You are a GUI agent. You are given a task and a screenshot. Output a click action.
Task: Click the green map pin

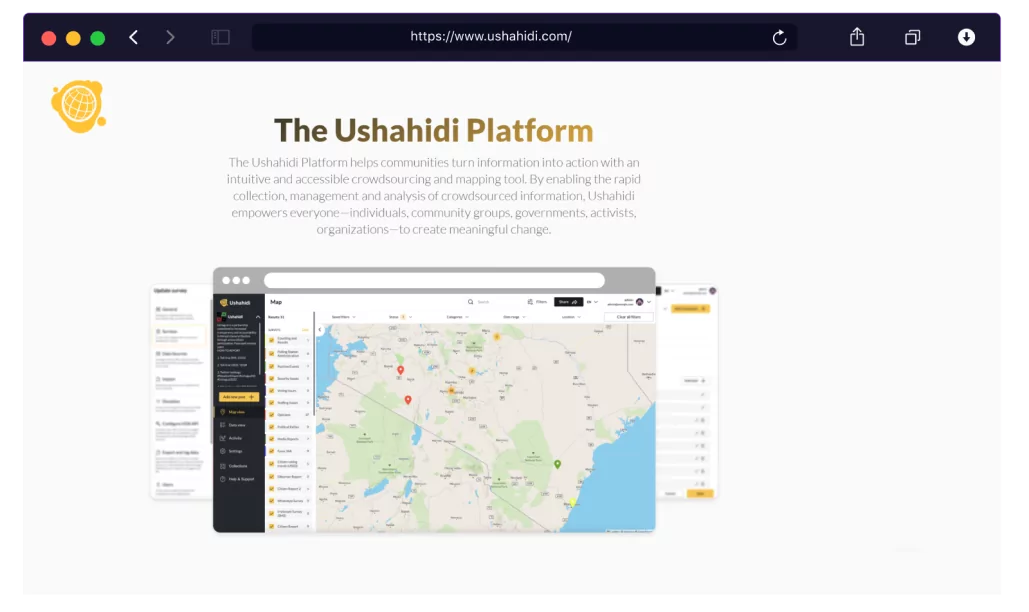pos(557,464)
